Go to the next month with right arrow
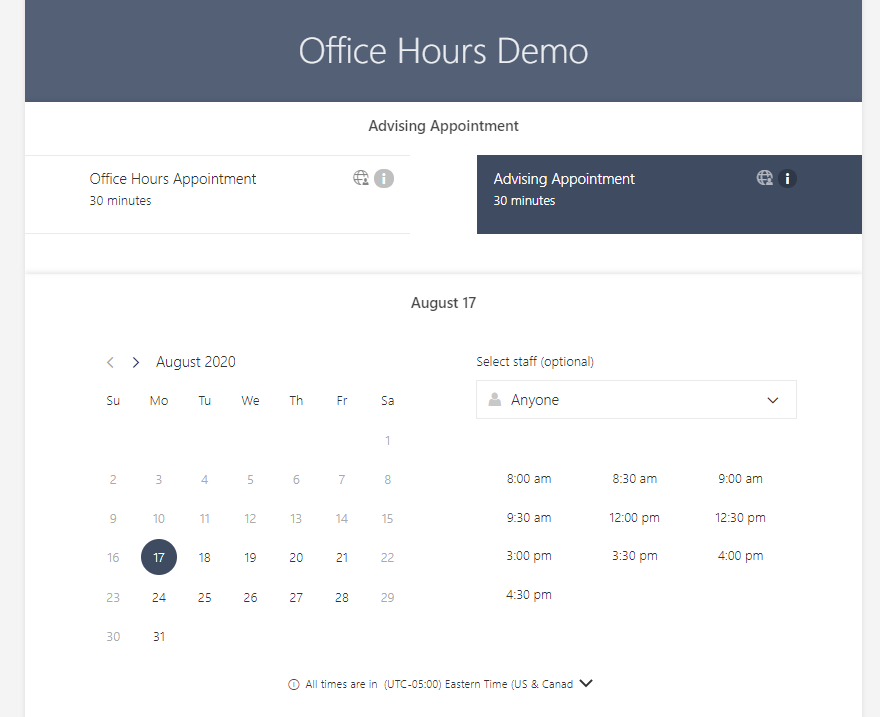 tap(135, 362)
